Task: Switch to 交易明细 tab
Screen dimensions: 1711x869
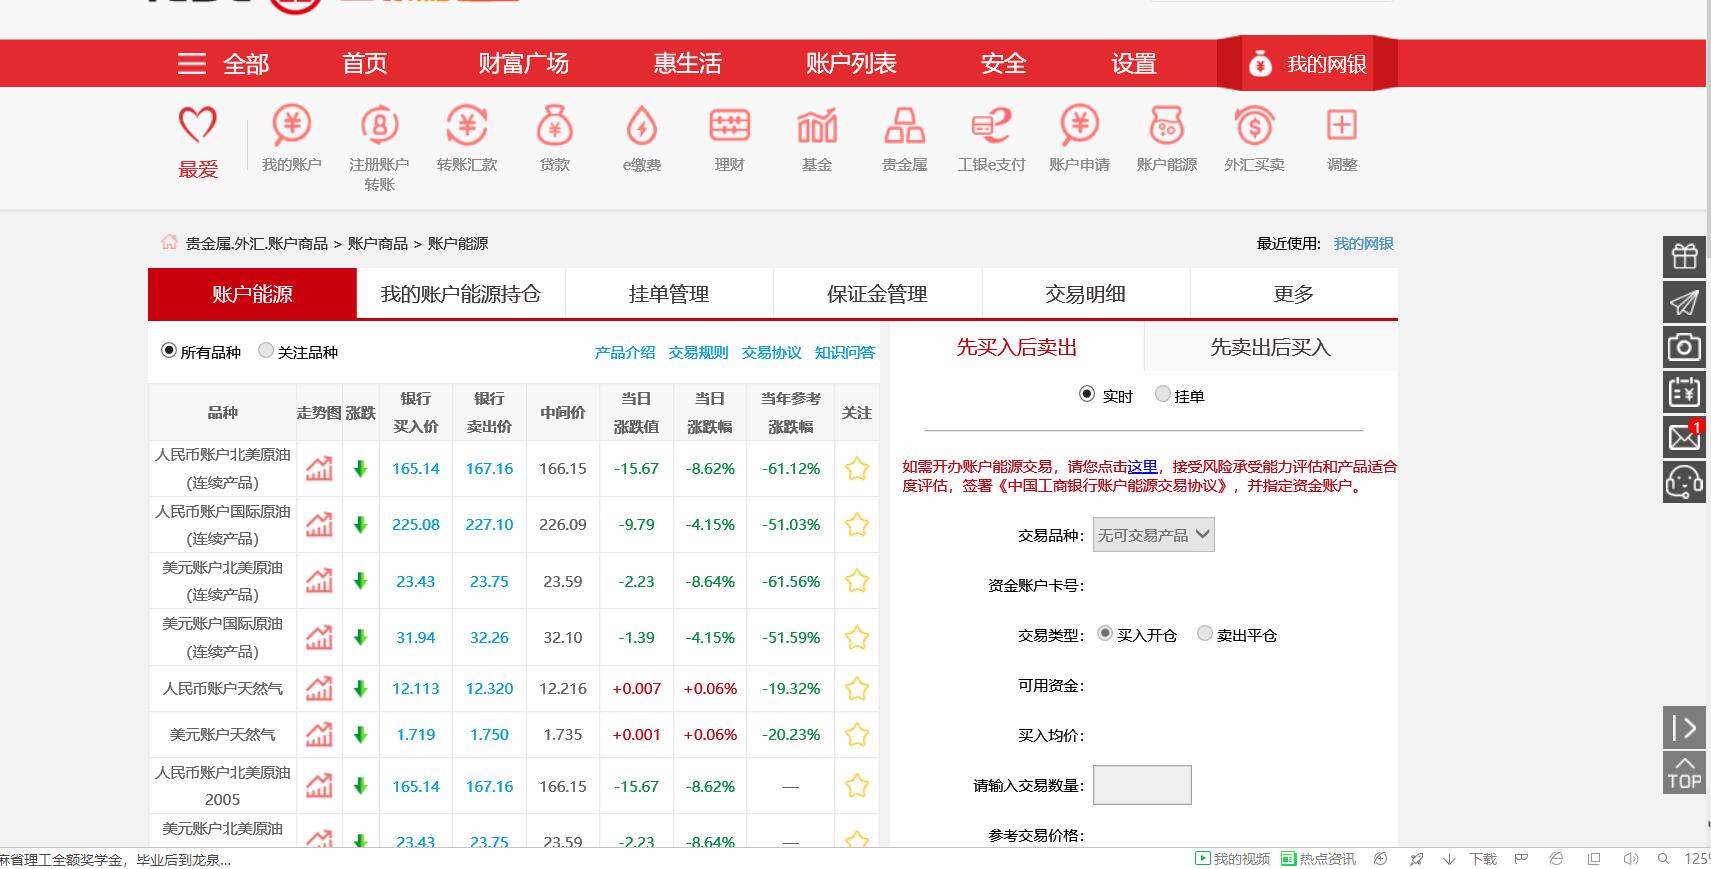Action: [x=1085, y=294]
